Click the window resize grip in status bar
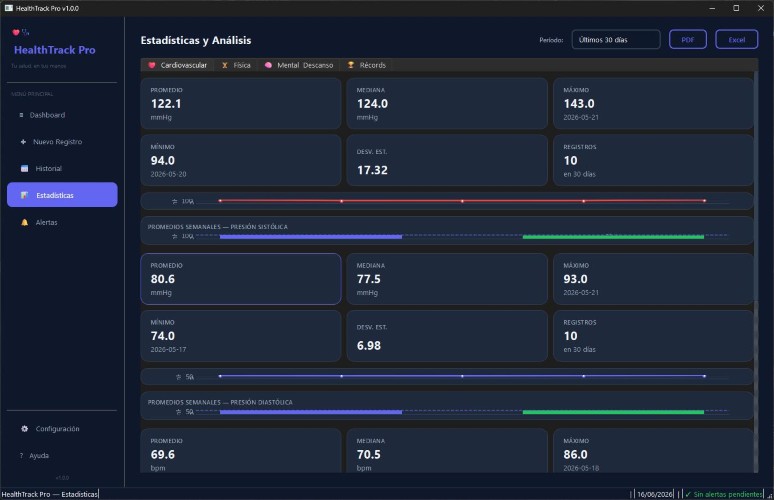Image resolution: width=774 pixels, height=500 pixels. pos(770,496)
